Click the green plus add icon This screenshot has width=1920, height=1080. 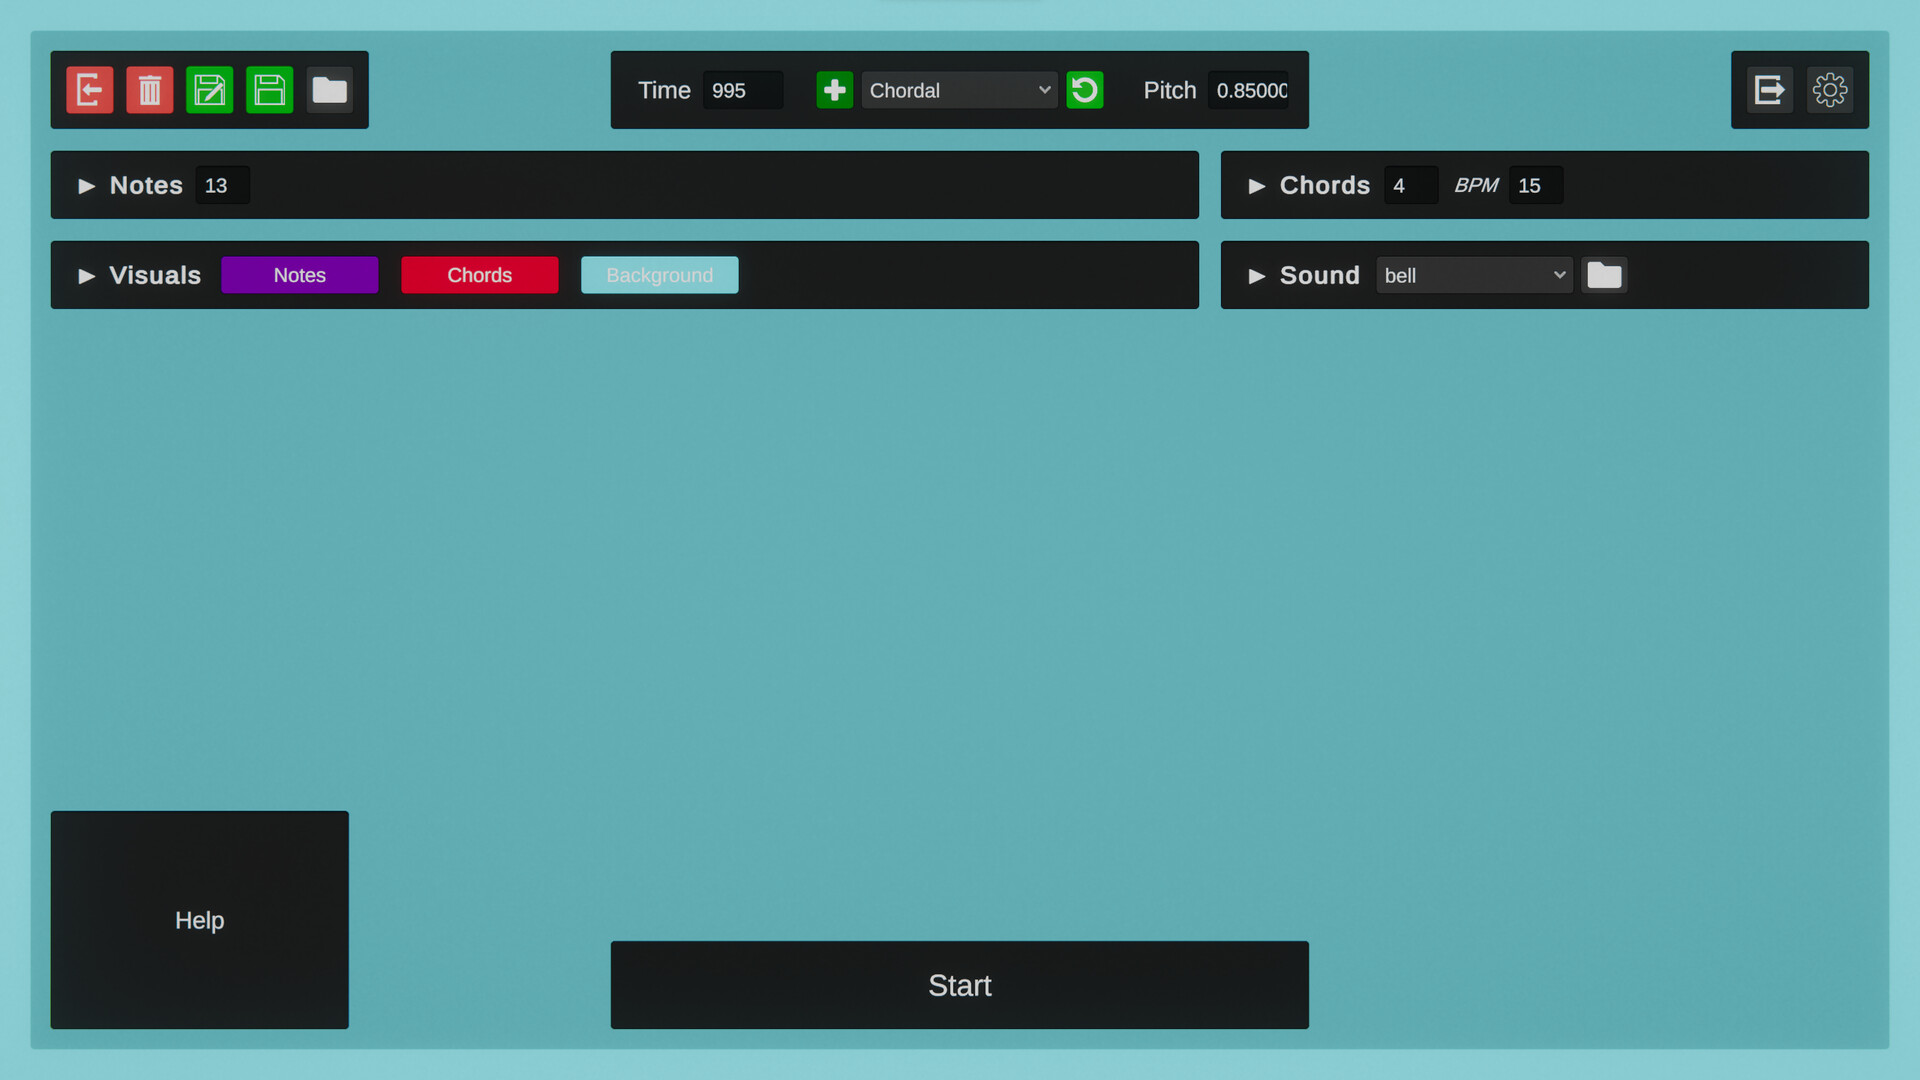834,90
